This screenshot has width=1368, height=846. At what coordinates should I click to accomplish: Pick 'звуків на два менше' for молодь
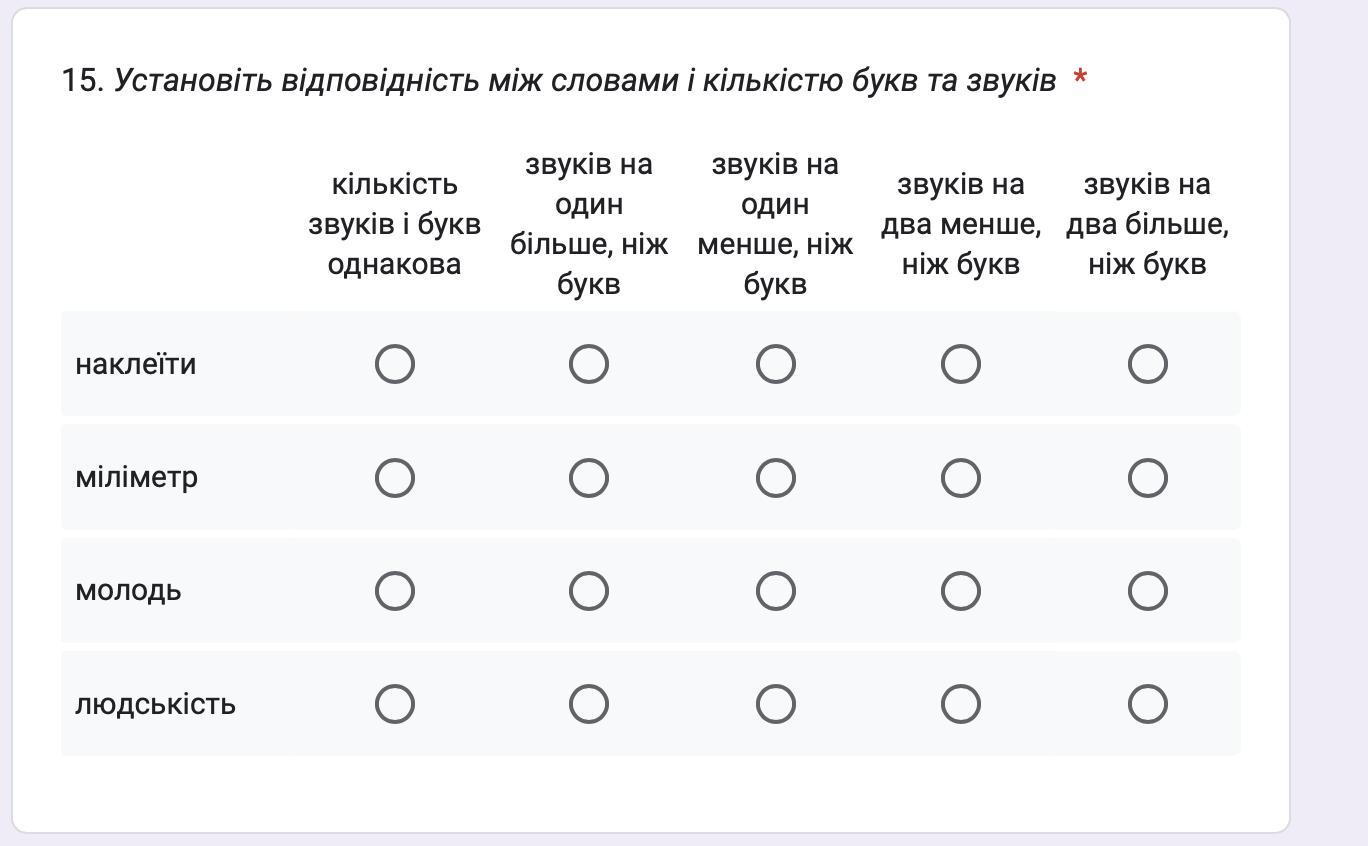click(960, 591)
